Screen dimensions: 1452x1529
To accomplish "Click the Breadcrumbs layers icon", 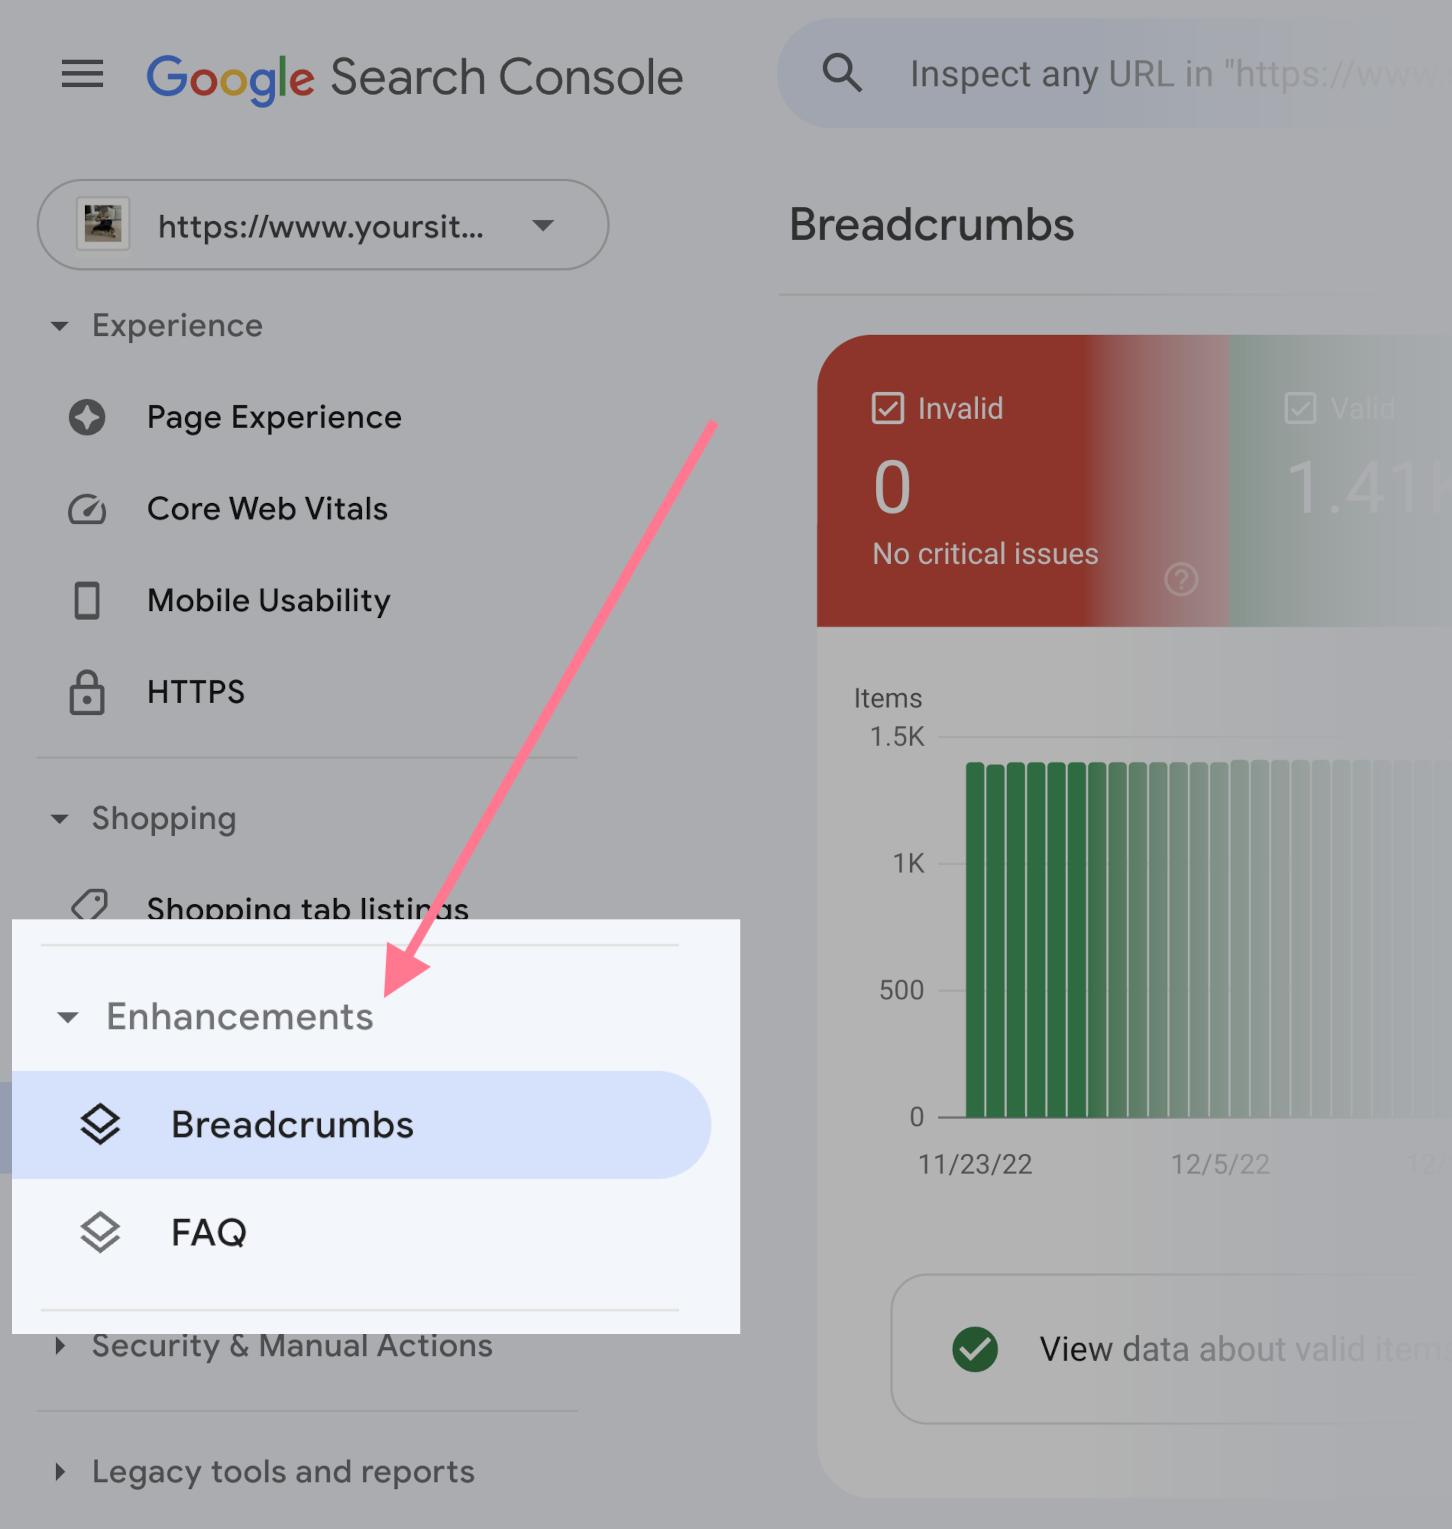I will [100, 1125].
